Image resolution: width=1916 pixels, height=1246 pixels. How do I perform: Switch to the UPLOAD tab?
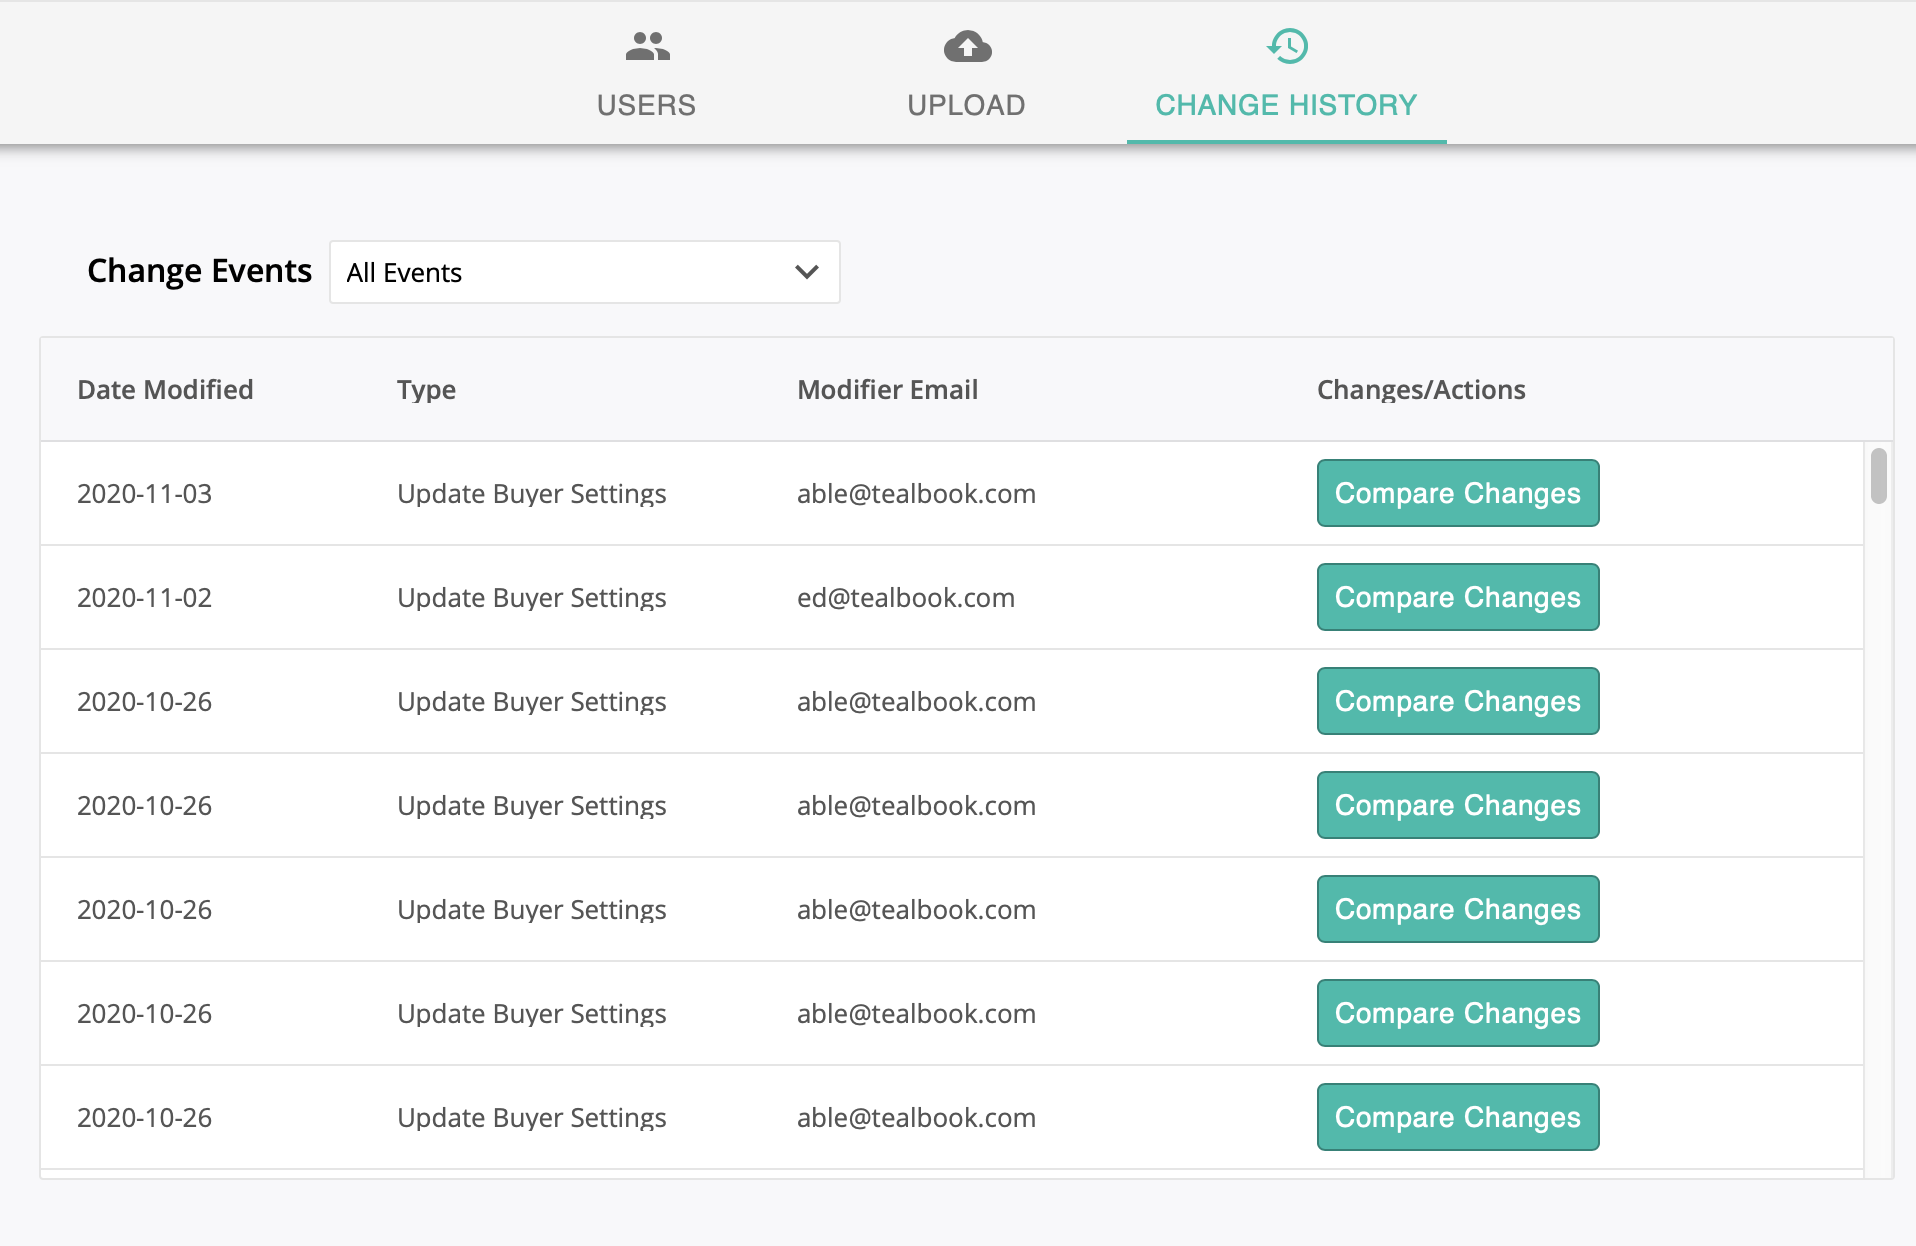(x=966, y=105)
